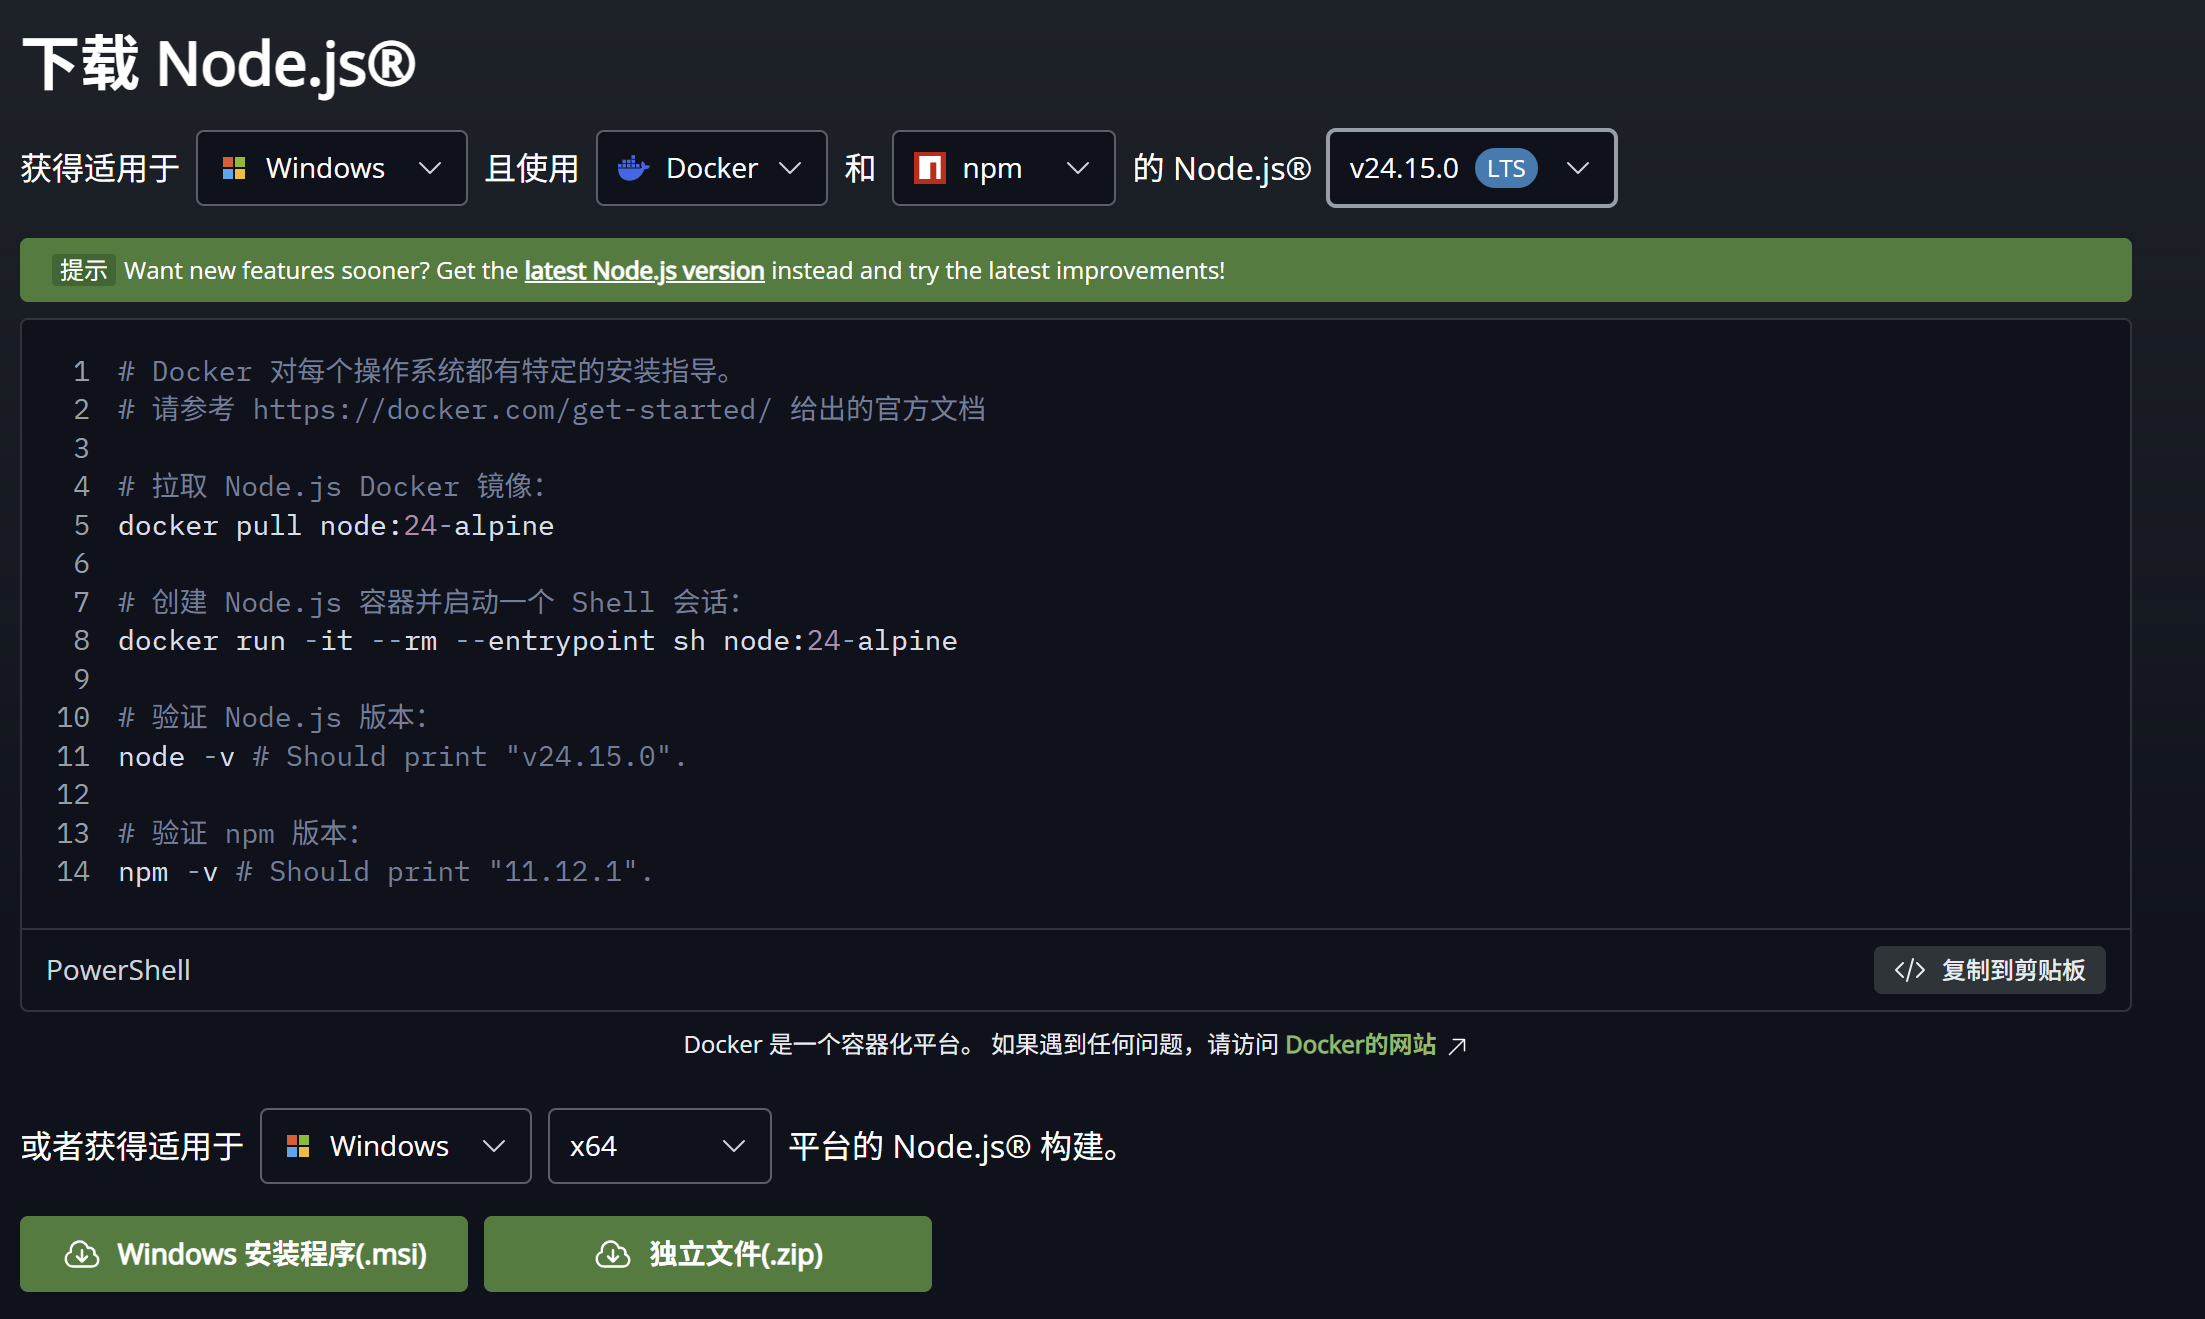Click the Windows logo in top dropdown
Image resolution: width=2205 pixels, height=1319 pixels.
click(x=234, y=168)
